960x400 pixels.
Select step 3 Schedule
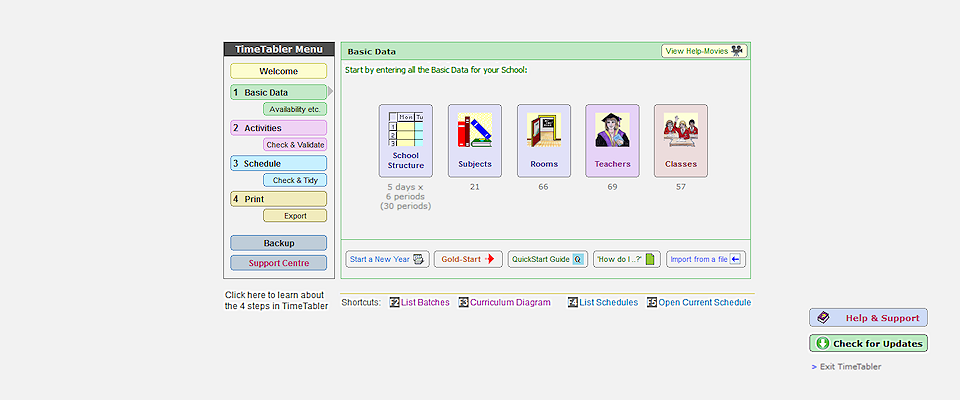(x=279, y=164)
